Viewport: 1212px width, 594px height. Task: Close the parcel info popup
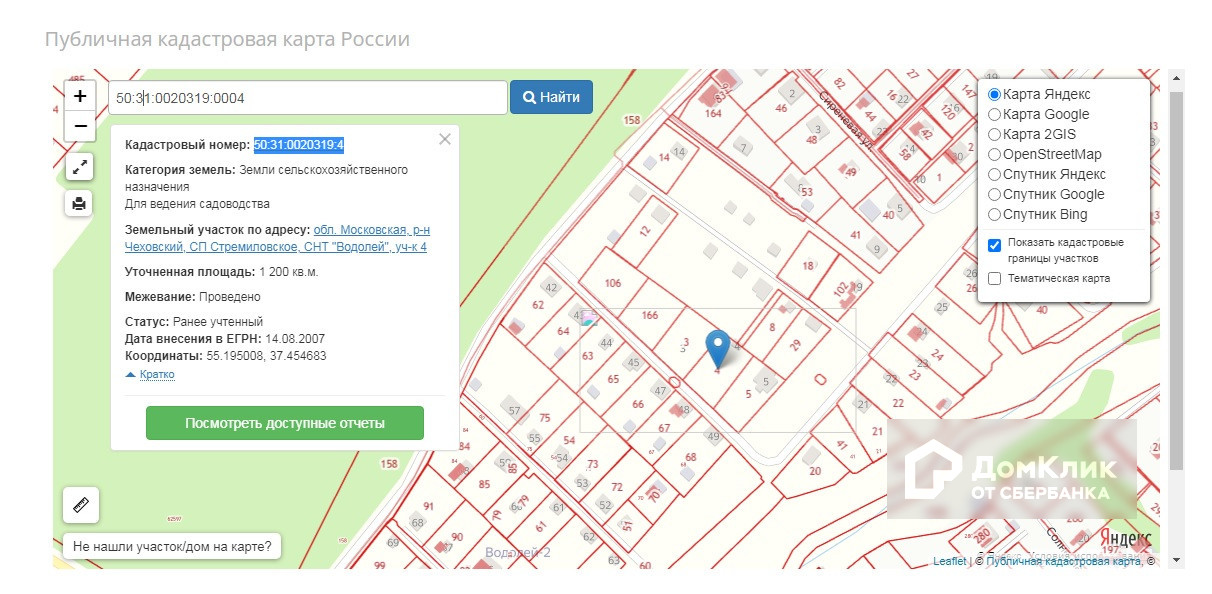tap(445, 139)
